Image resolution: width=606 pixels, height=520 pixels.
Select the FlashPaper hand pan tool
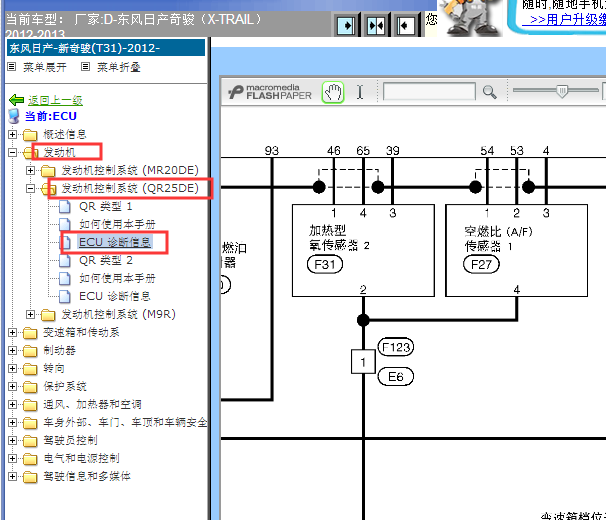click(333, 92)
